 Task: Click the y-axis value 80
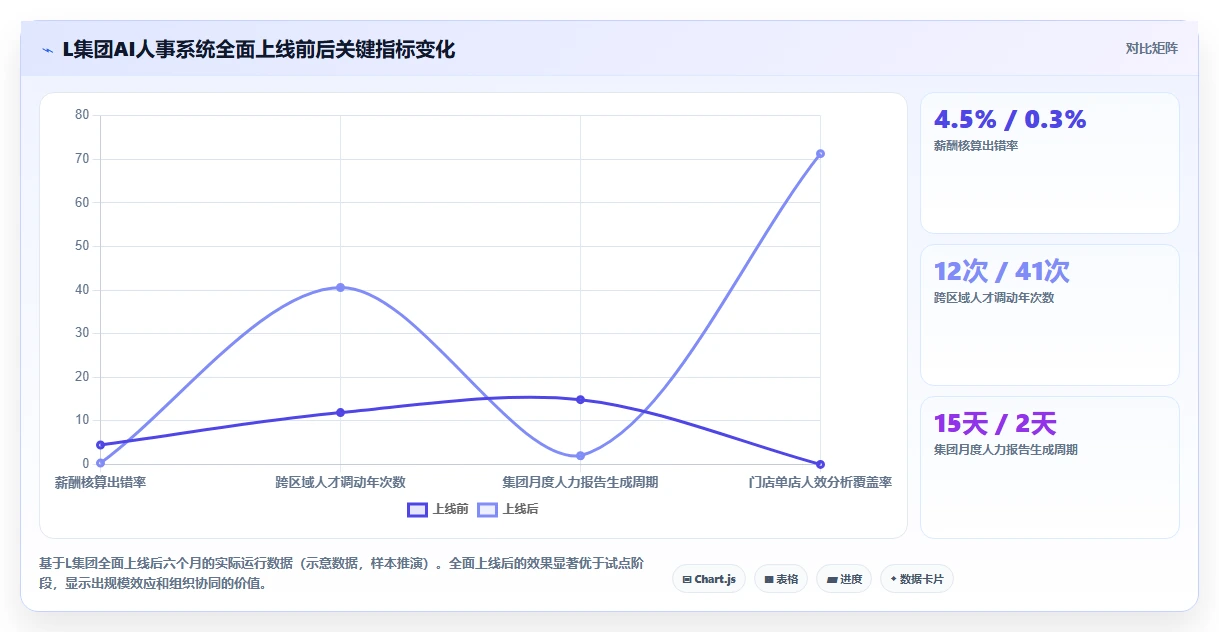pos(82,115)
